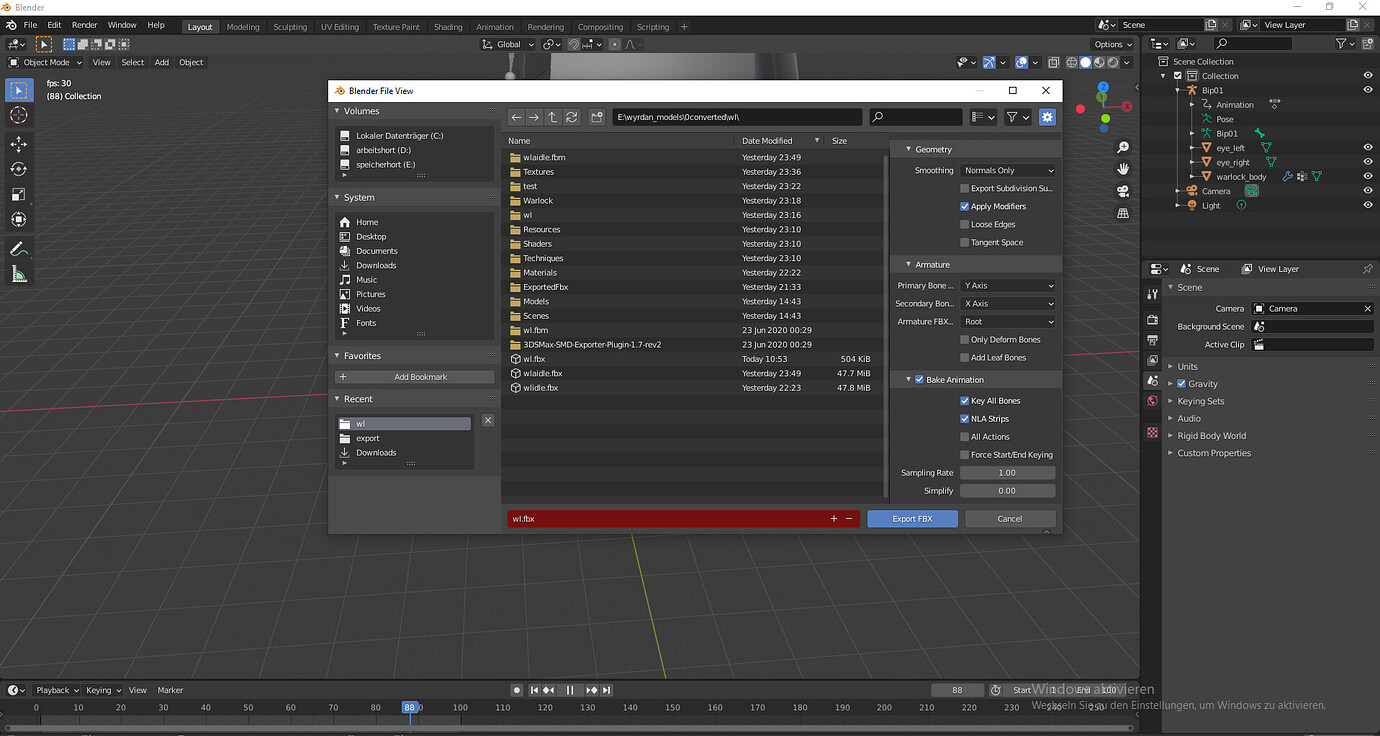Screen dimensions: 1380x736
Task: Open the Output properties tab icon
Action: tap(1153, 340)
